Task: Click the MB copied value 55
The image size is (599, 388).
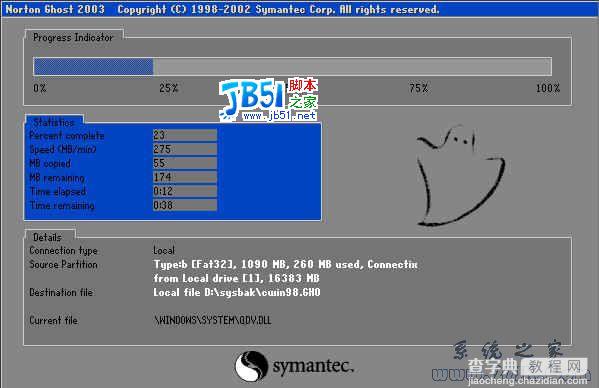Action: (x=185, y=163)
